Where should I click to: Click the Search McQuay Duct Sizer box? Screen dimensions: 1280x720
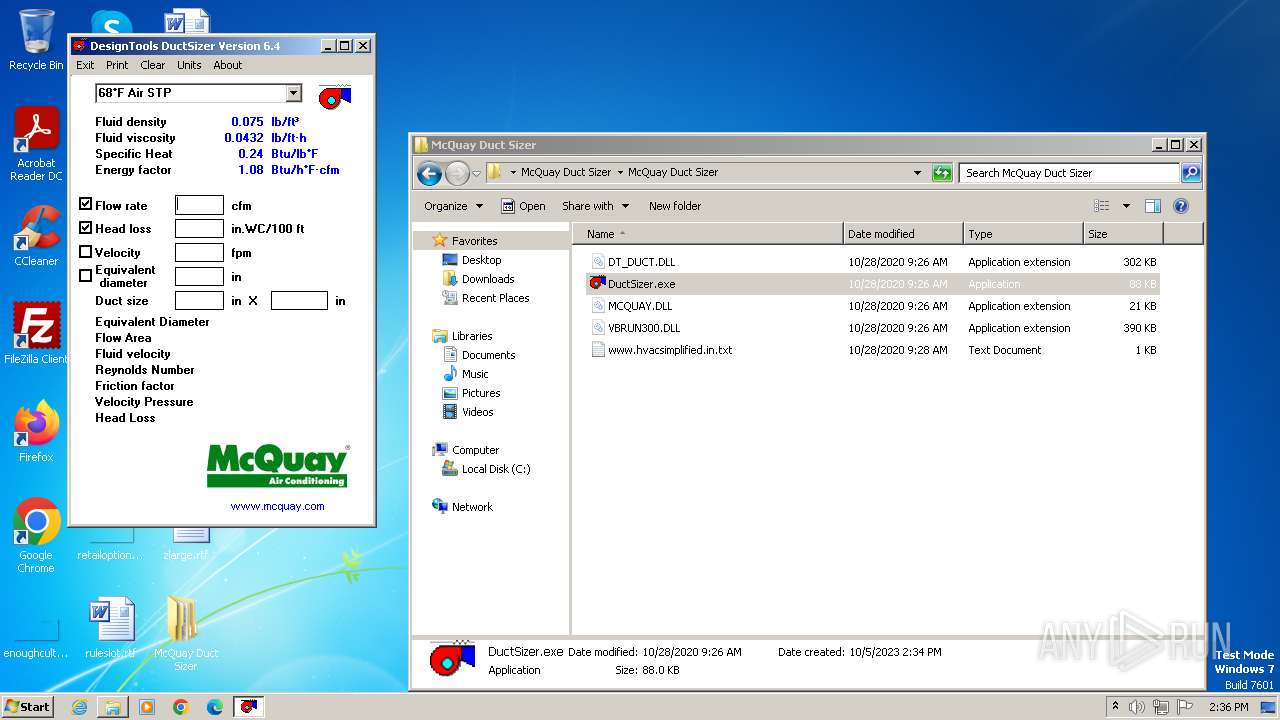pos(1068,173)
